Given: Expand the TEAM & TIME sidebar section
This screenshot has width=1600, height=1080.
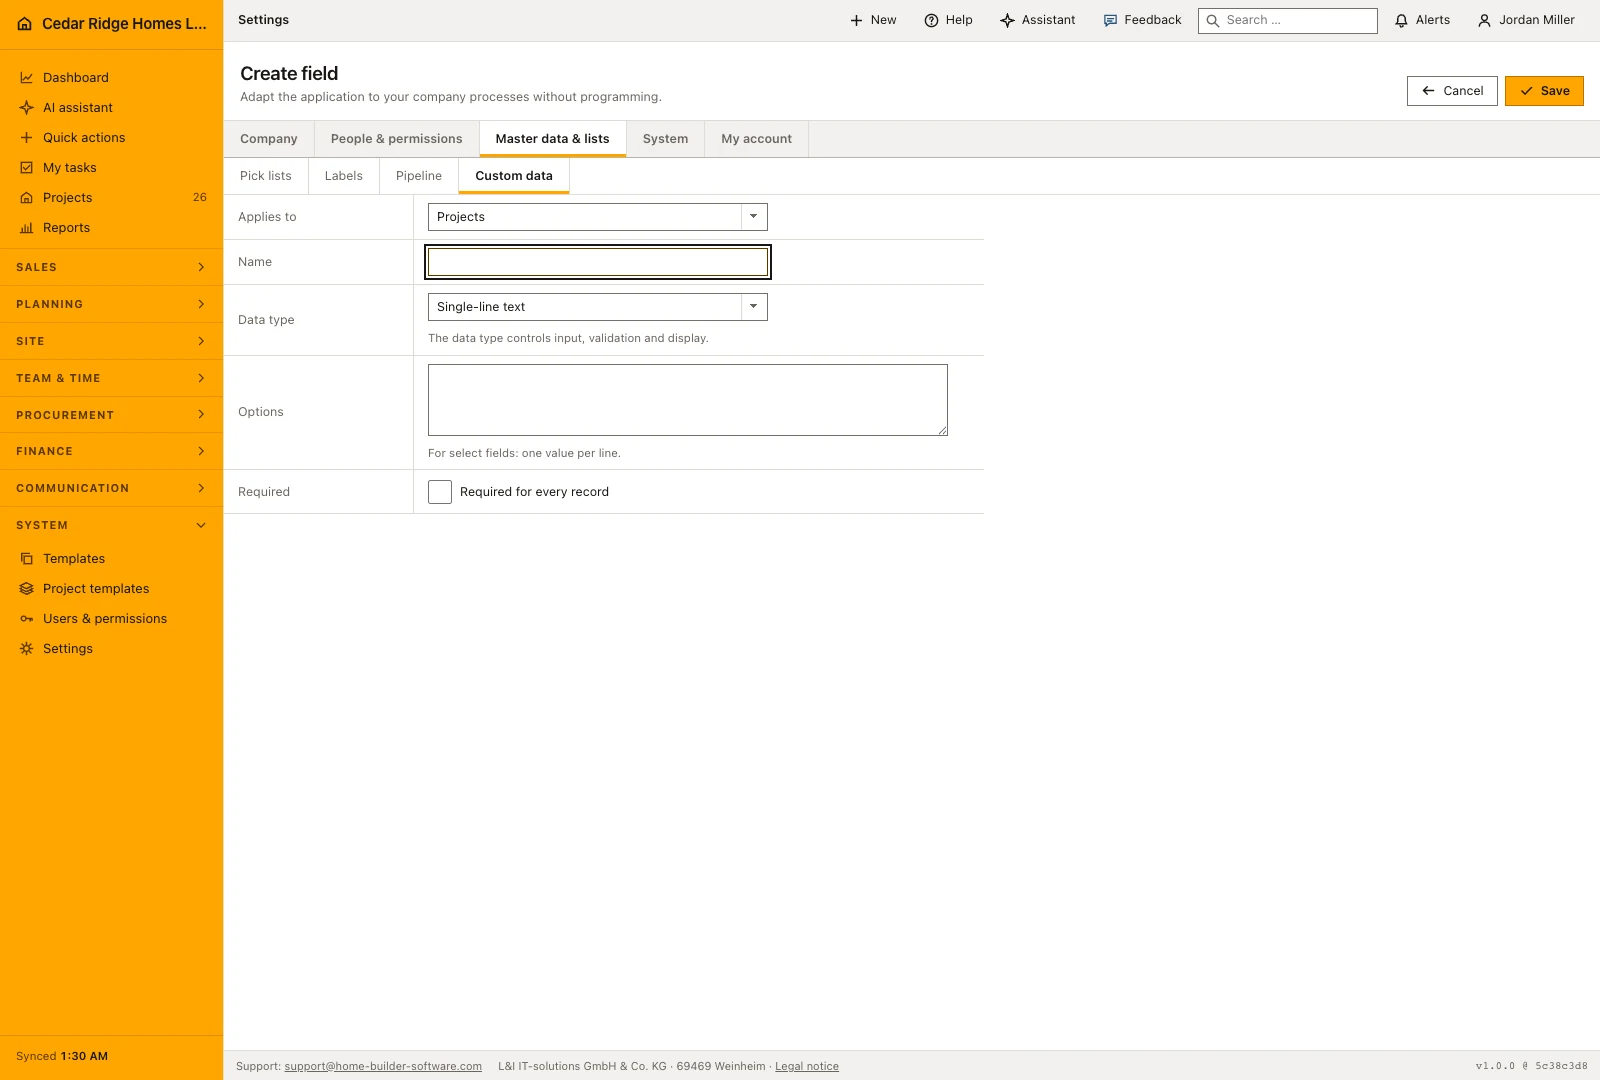Looking at the screenshot, I should [x=111, y=378].
